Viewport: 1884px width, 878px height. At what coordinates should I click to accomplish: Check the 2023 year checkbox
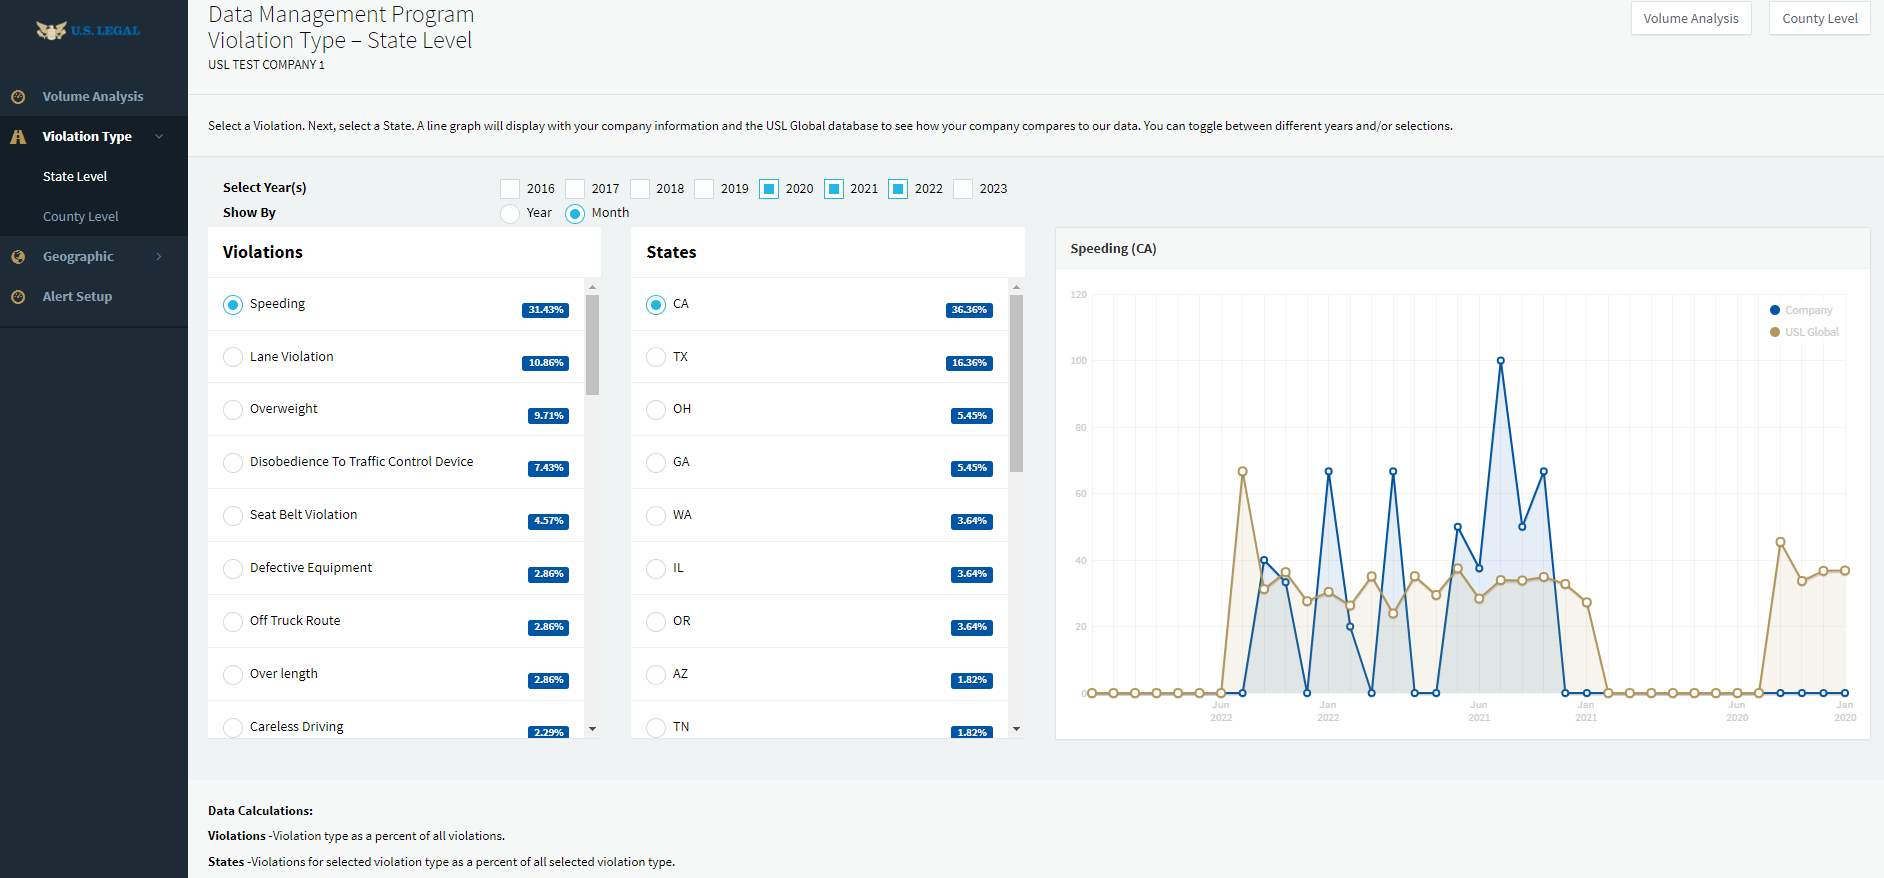(x=963, y=189)
